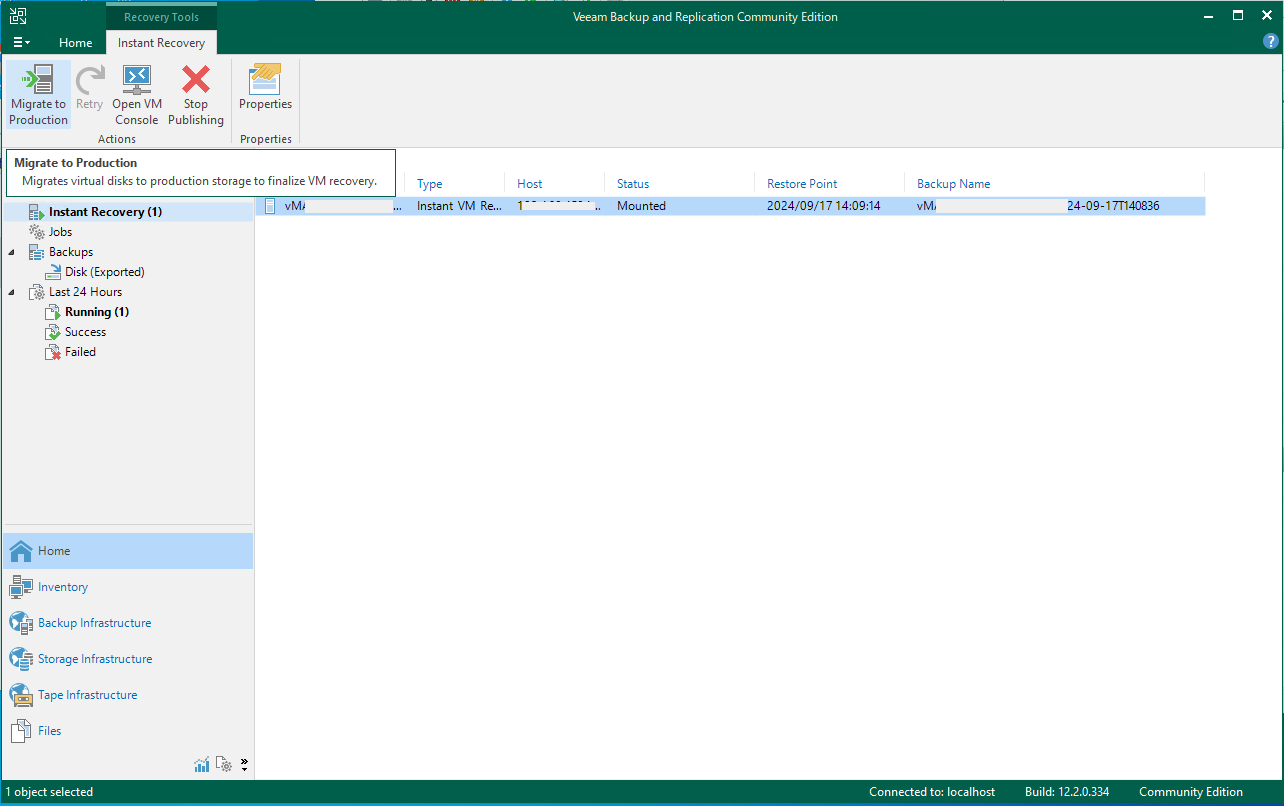Click the '1 object selected' status text
The image size is (1284, 806).
click(49, 792)
